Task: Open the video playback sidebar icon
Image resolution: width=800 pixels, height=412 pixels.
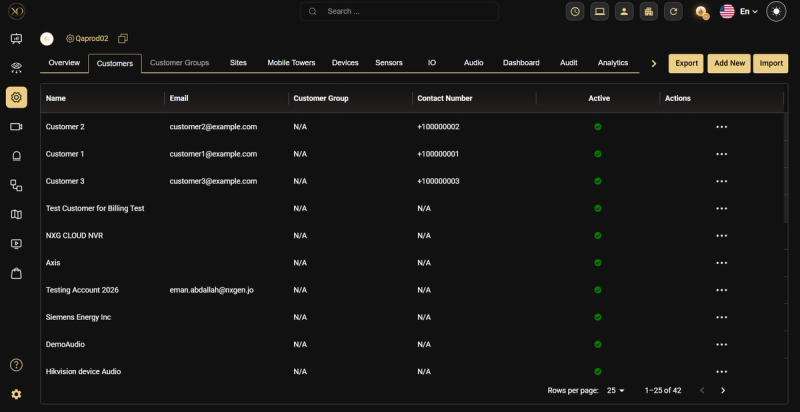Action: [16, 244]
